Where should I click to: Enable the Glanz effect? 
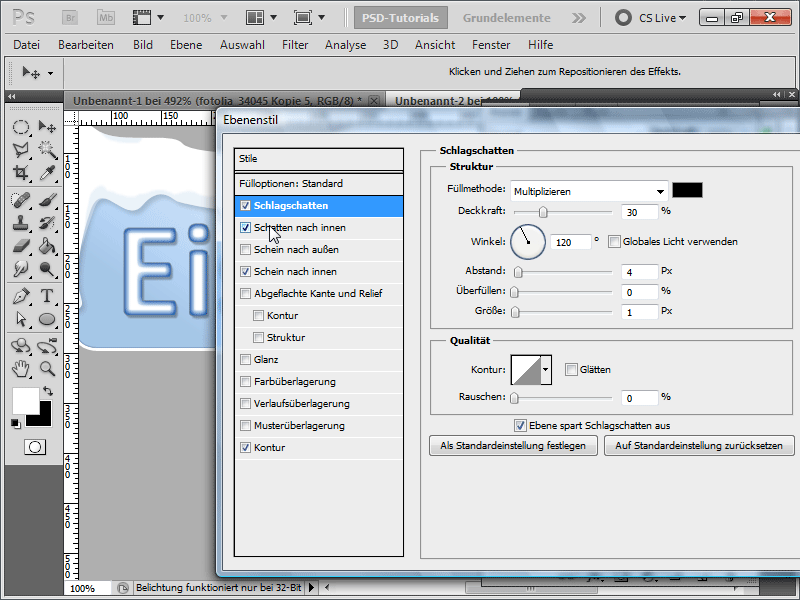[245, 360]
